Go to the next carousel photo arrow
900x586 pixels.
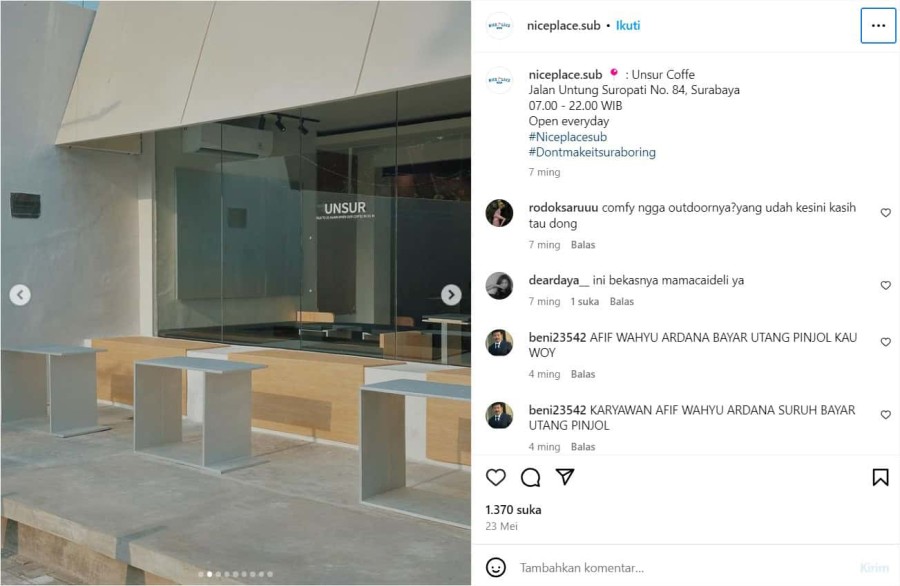pyautogui.click(x=451, y=294)
